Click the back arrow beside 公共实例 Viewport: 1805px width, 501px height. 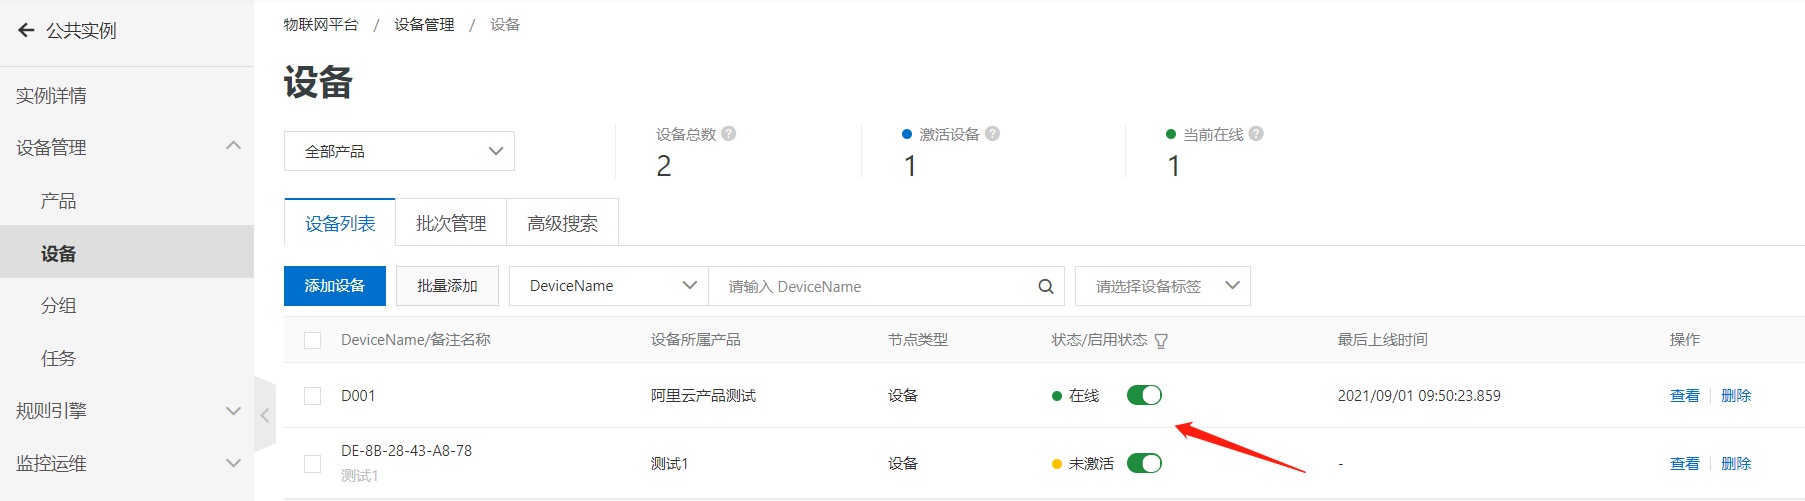(26, 30)
